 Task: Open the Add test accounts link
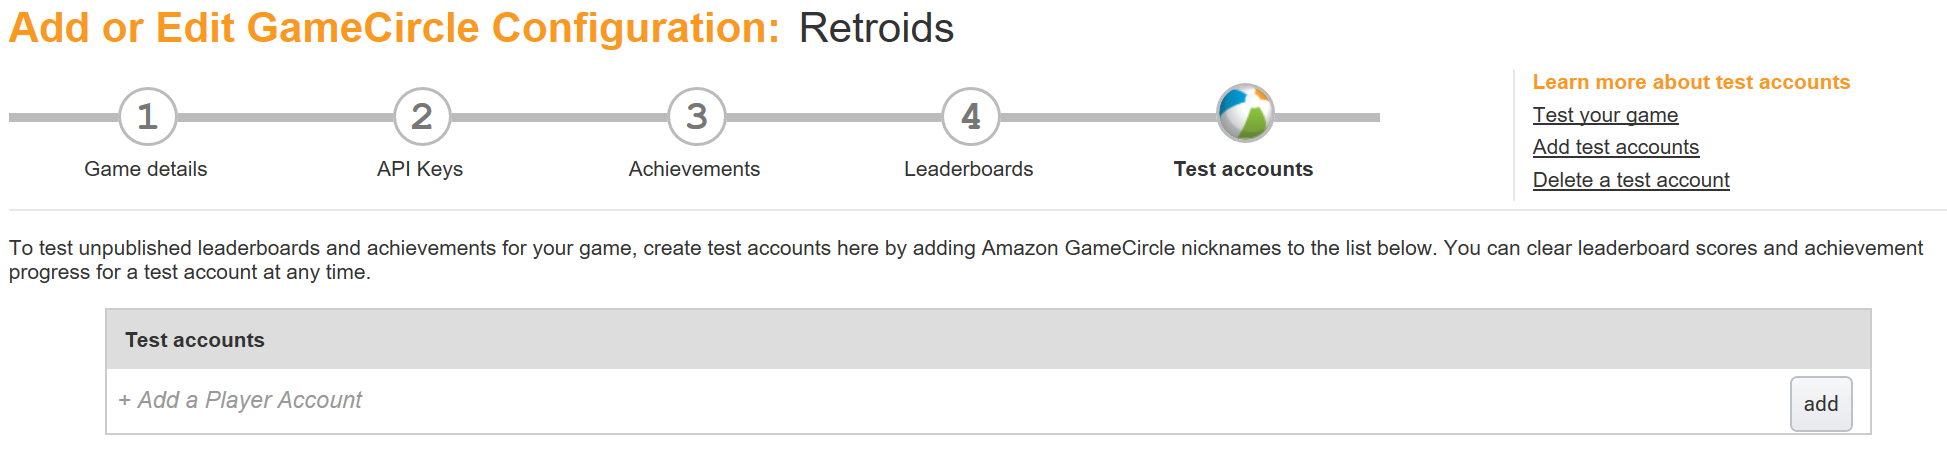[x=1615, y=147]
